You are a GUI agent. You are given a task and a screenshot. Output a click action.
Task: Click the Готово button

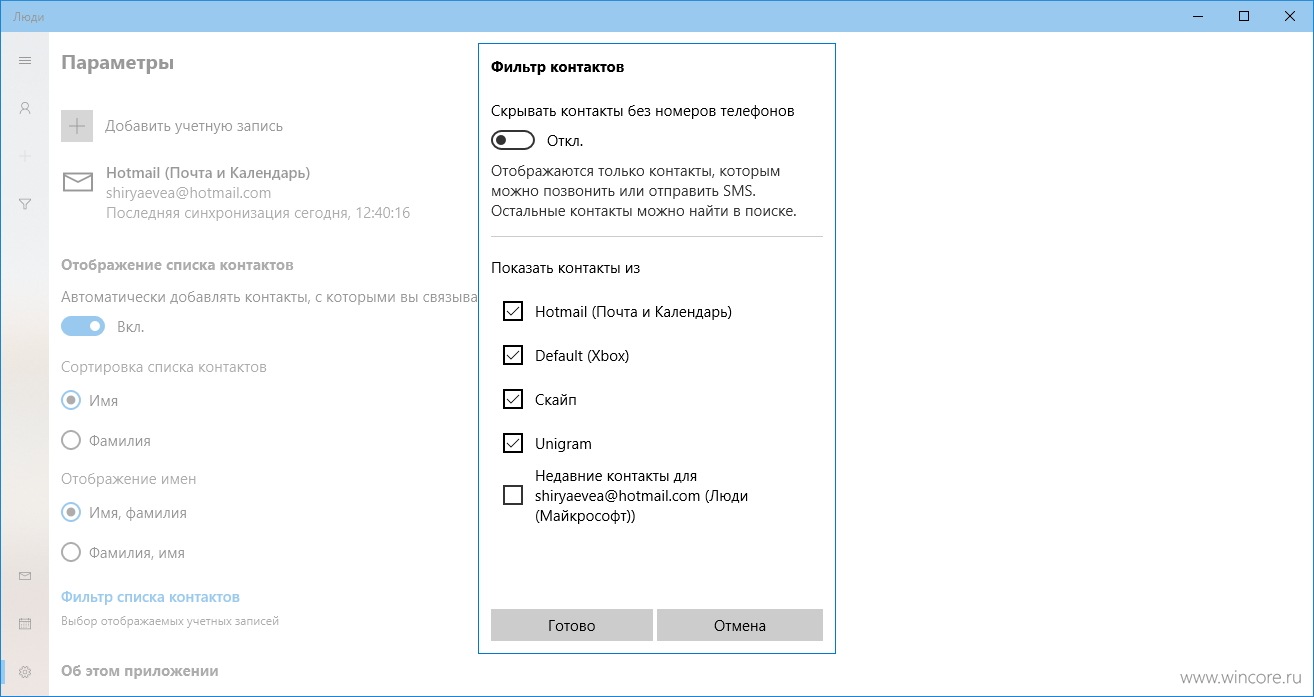click(572, 625)
